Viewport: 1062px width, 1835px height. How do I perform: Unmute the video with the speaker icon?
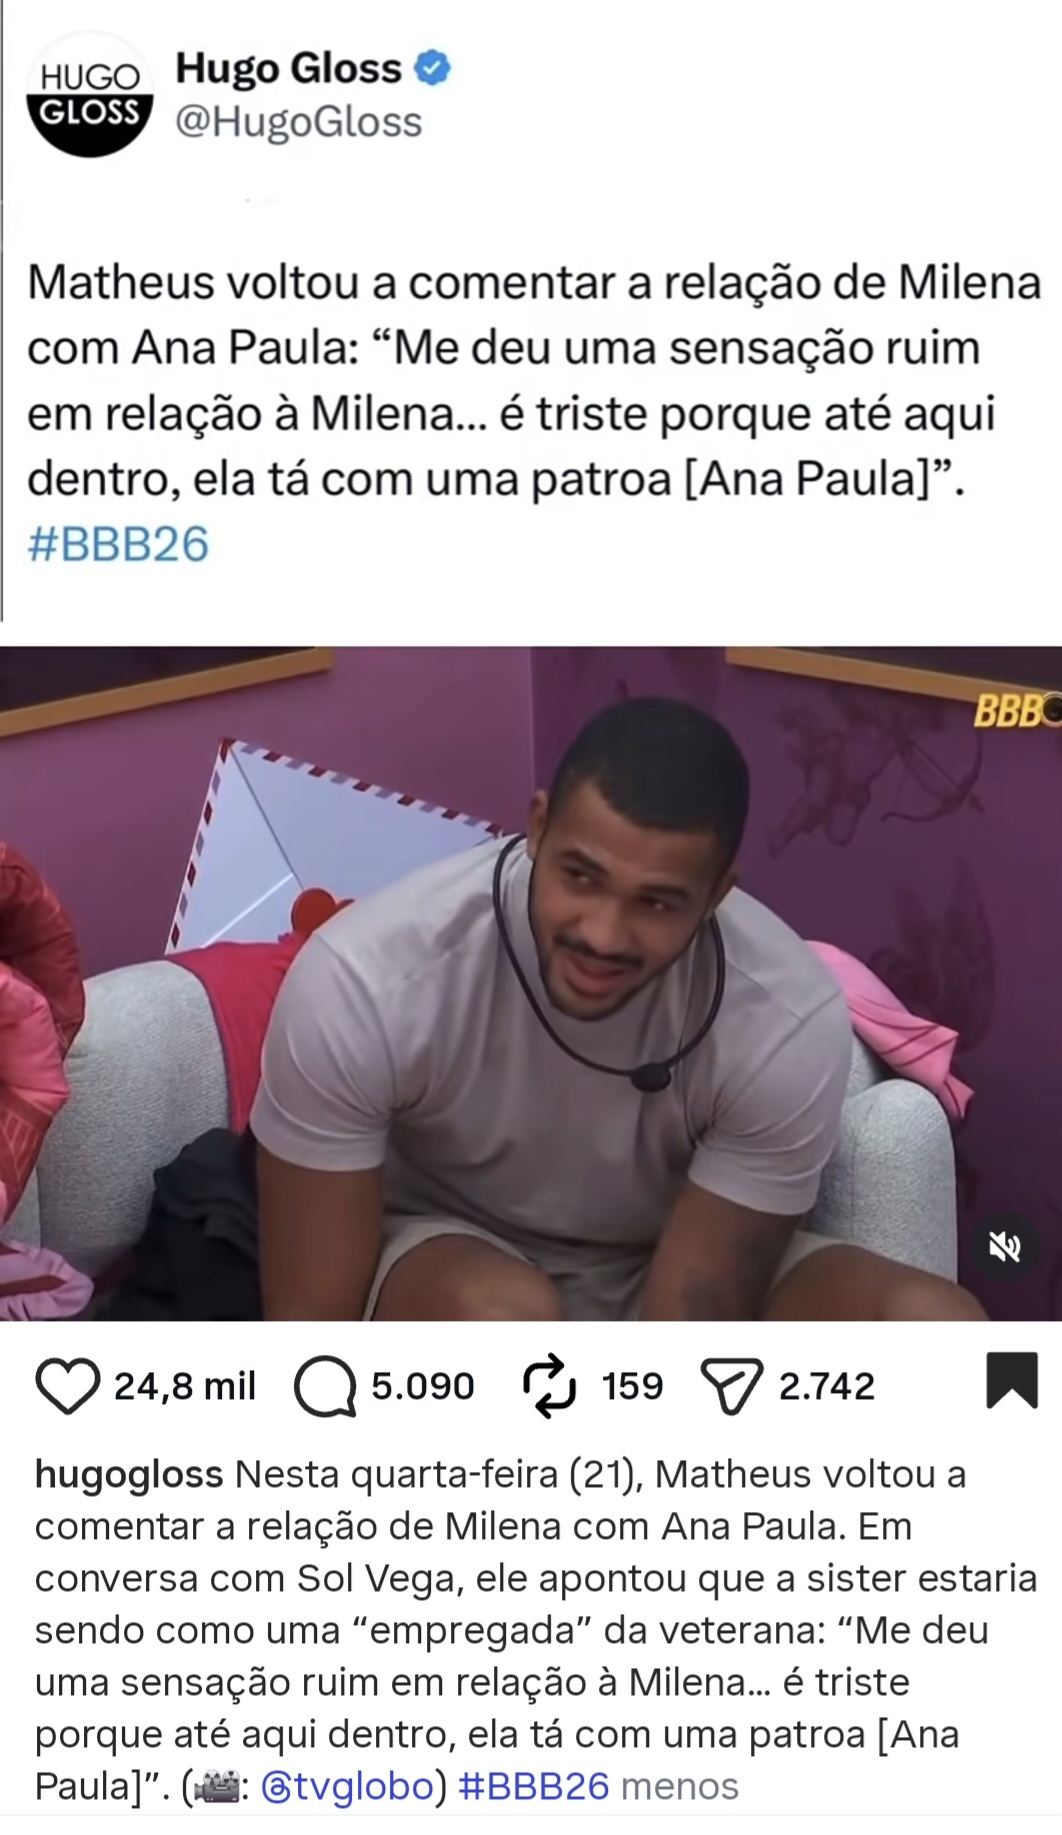tap(1004, 1246)
